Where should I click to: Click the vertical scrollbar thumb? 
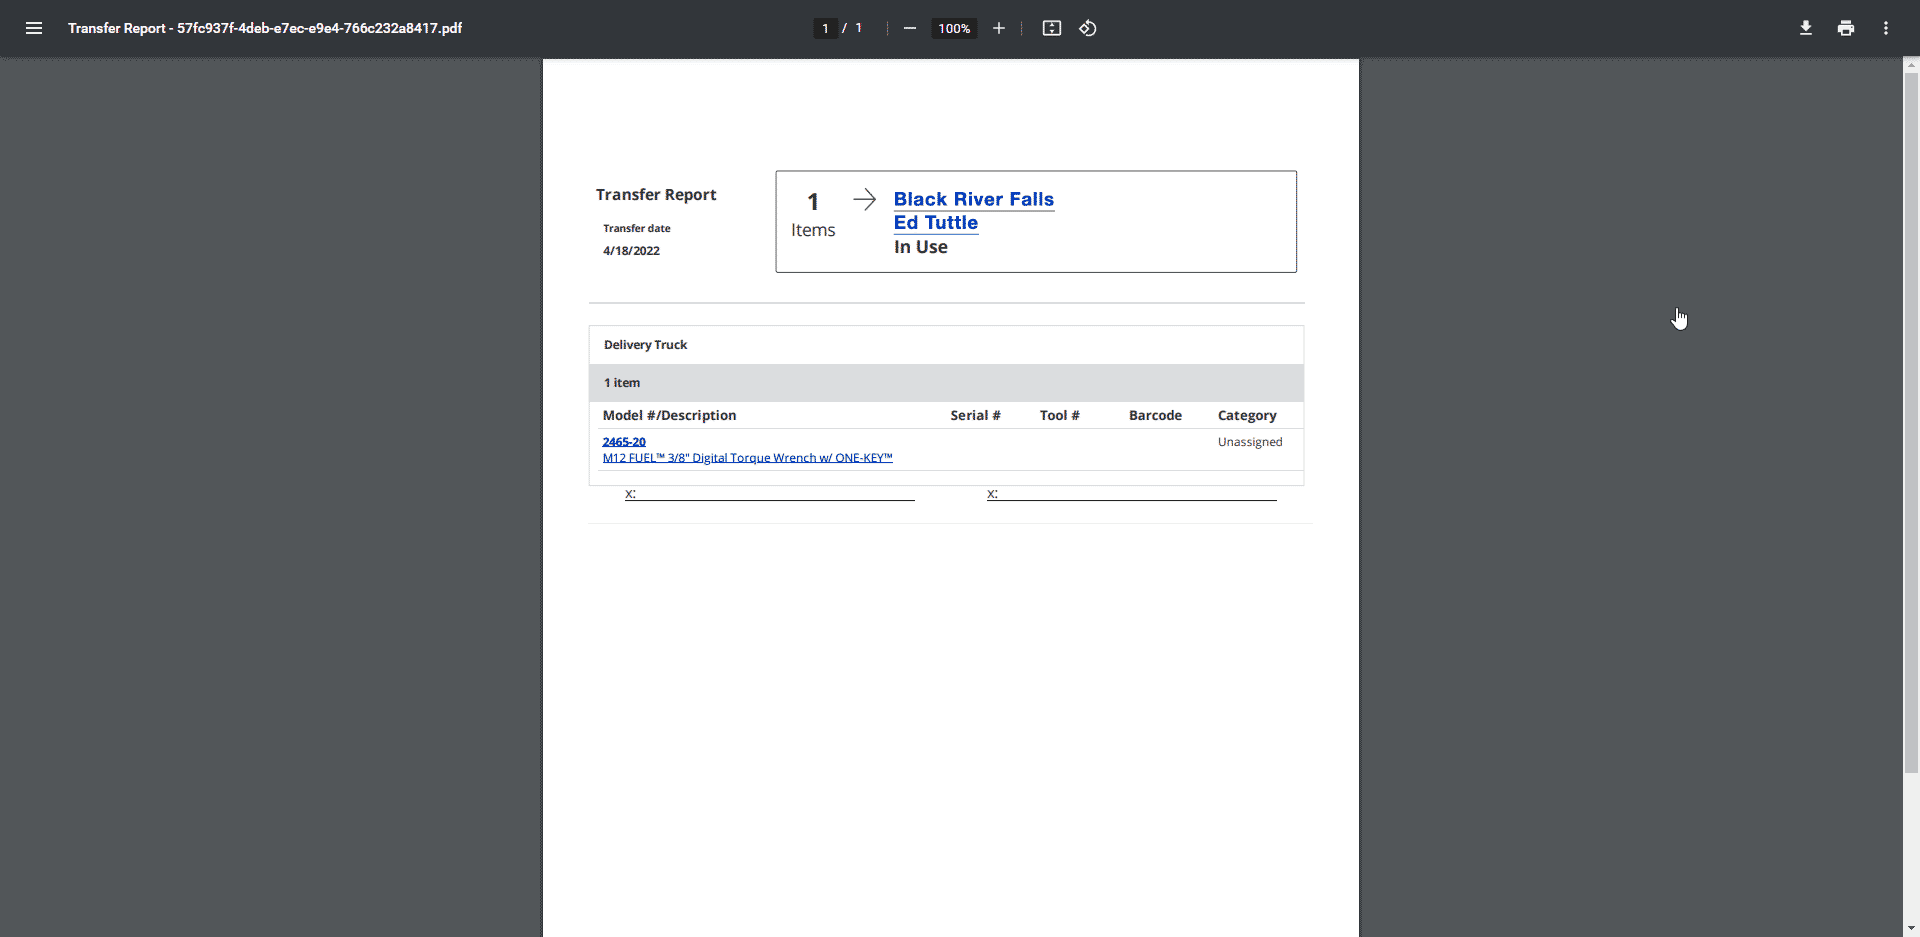click(1911, 420)
